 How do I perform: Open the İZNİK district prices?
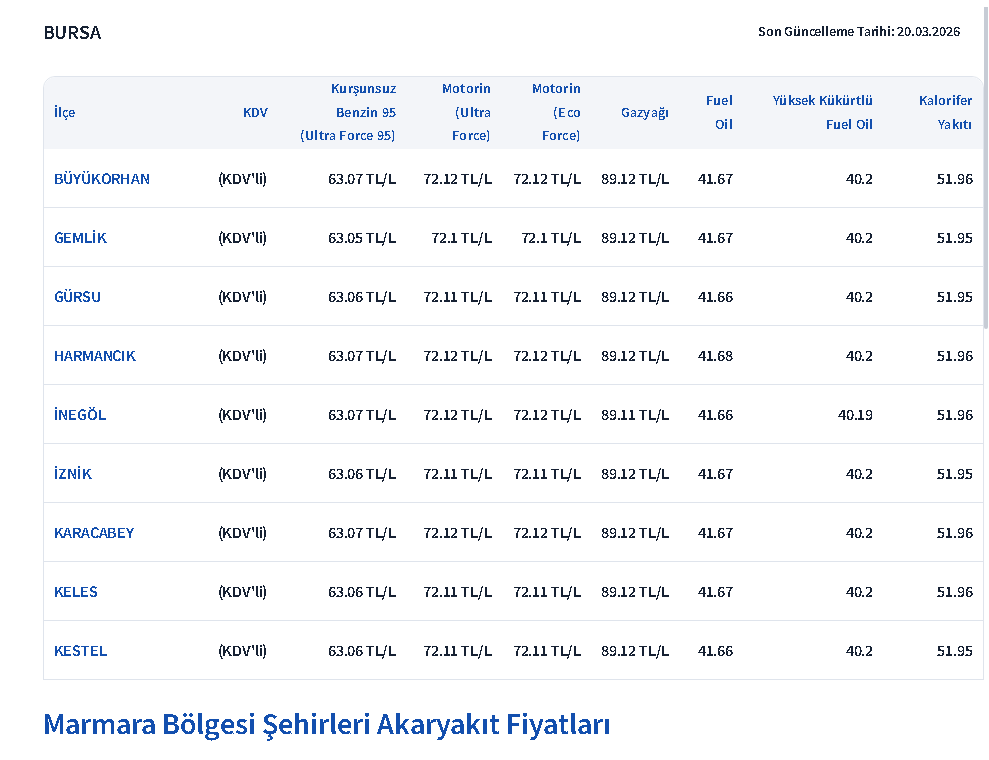(73, 474)
